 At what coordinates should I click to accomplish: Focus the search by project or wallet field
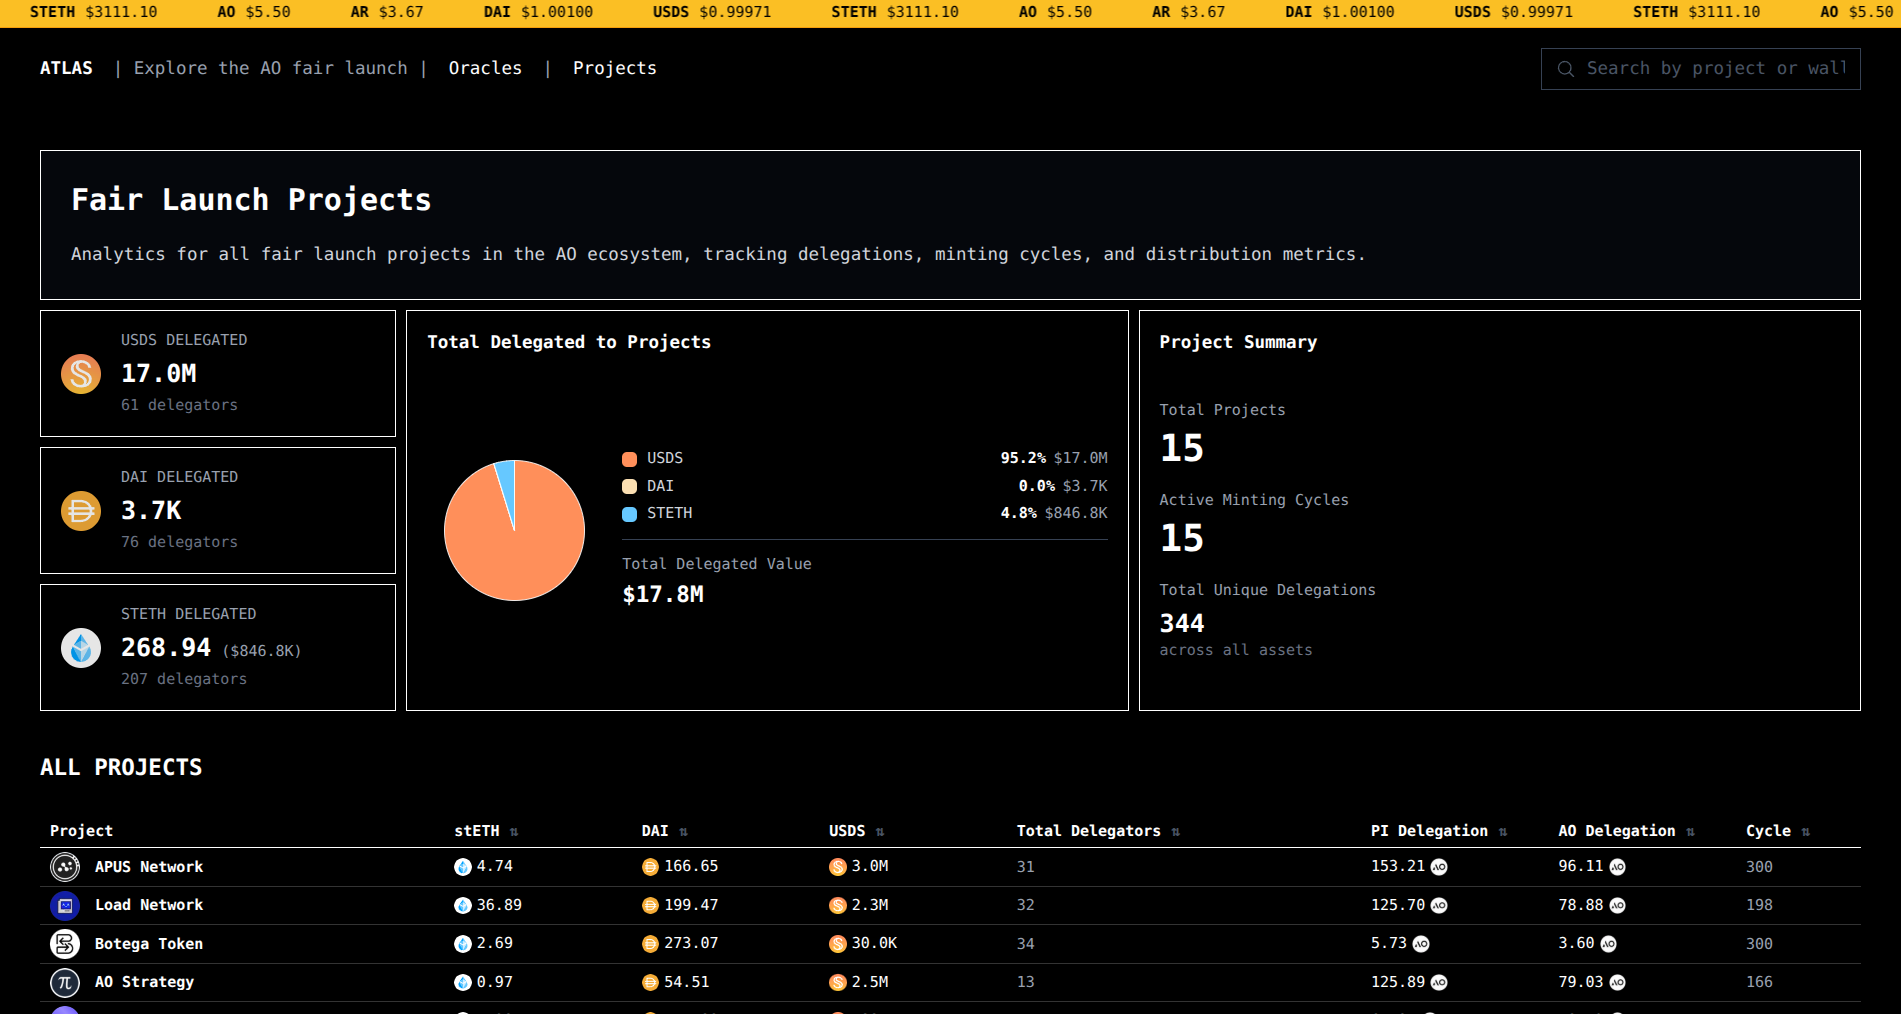click(x=1715, y=69)
